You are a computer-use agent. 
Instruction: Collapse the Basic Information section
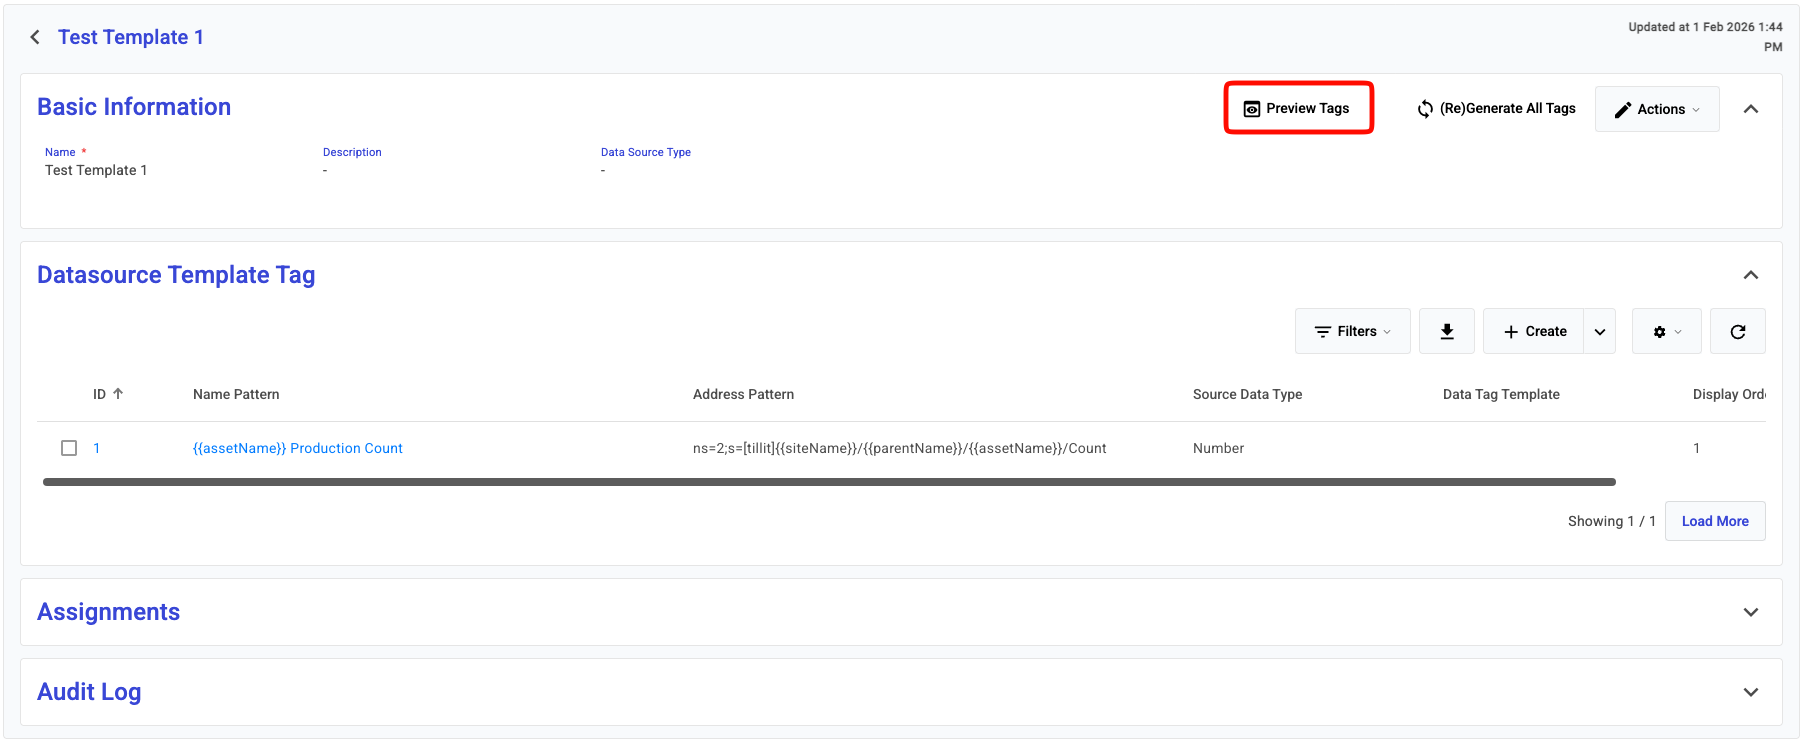click(1750, 109)
